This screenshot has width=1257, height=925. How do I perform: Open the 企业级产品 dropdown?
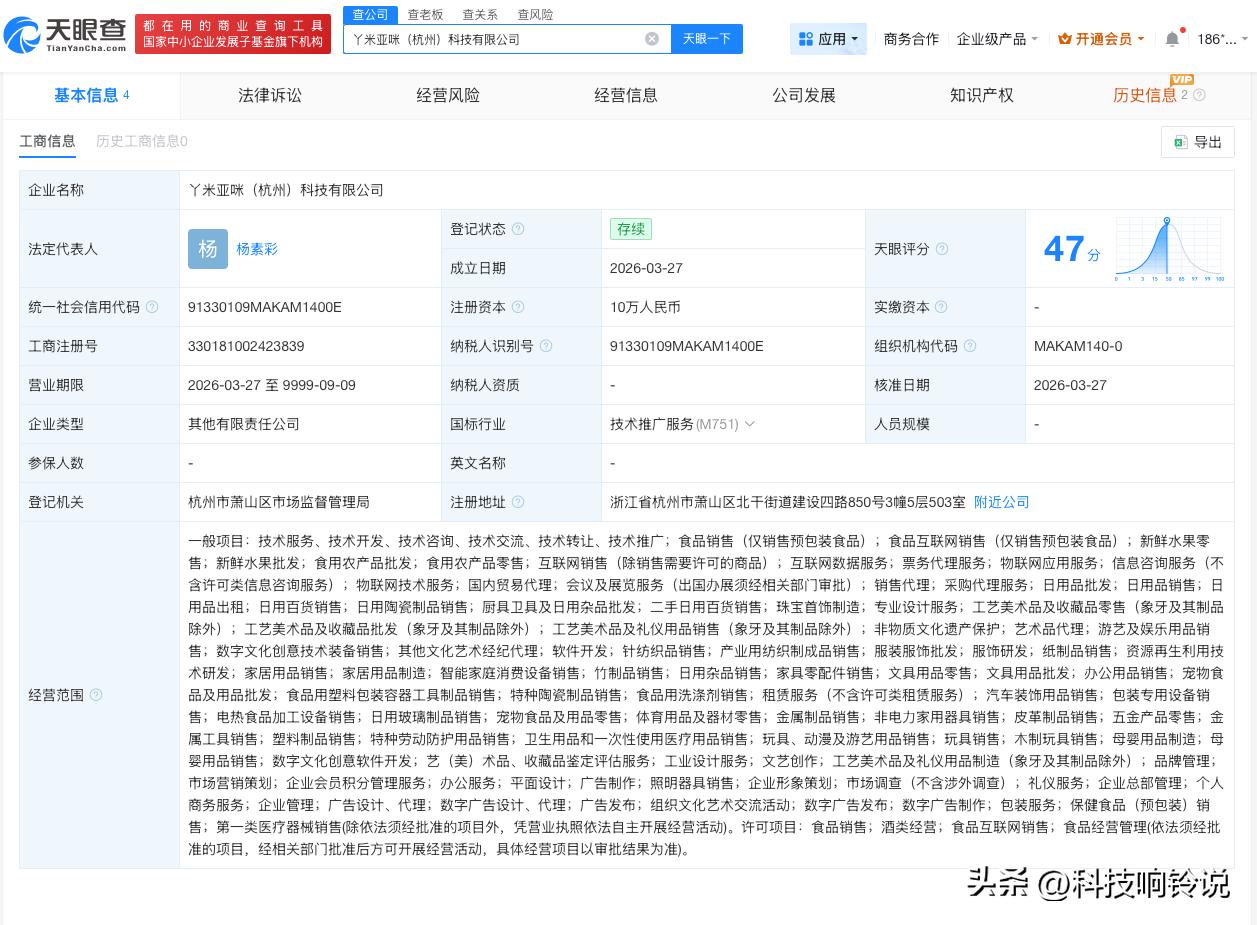pos(997,38)
